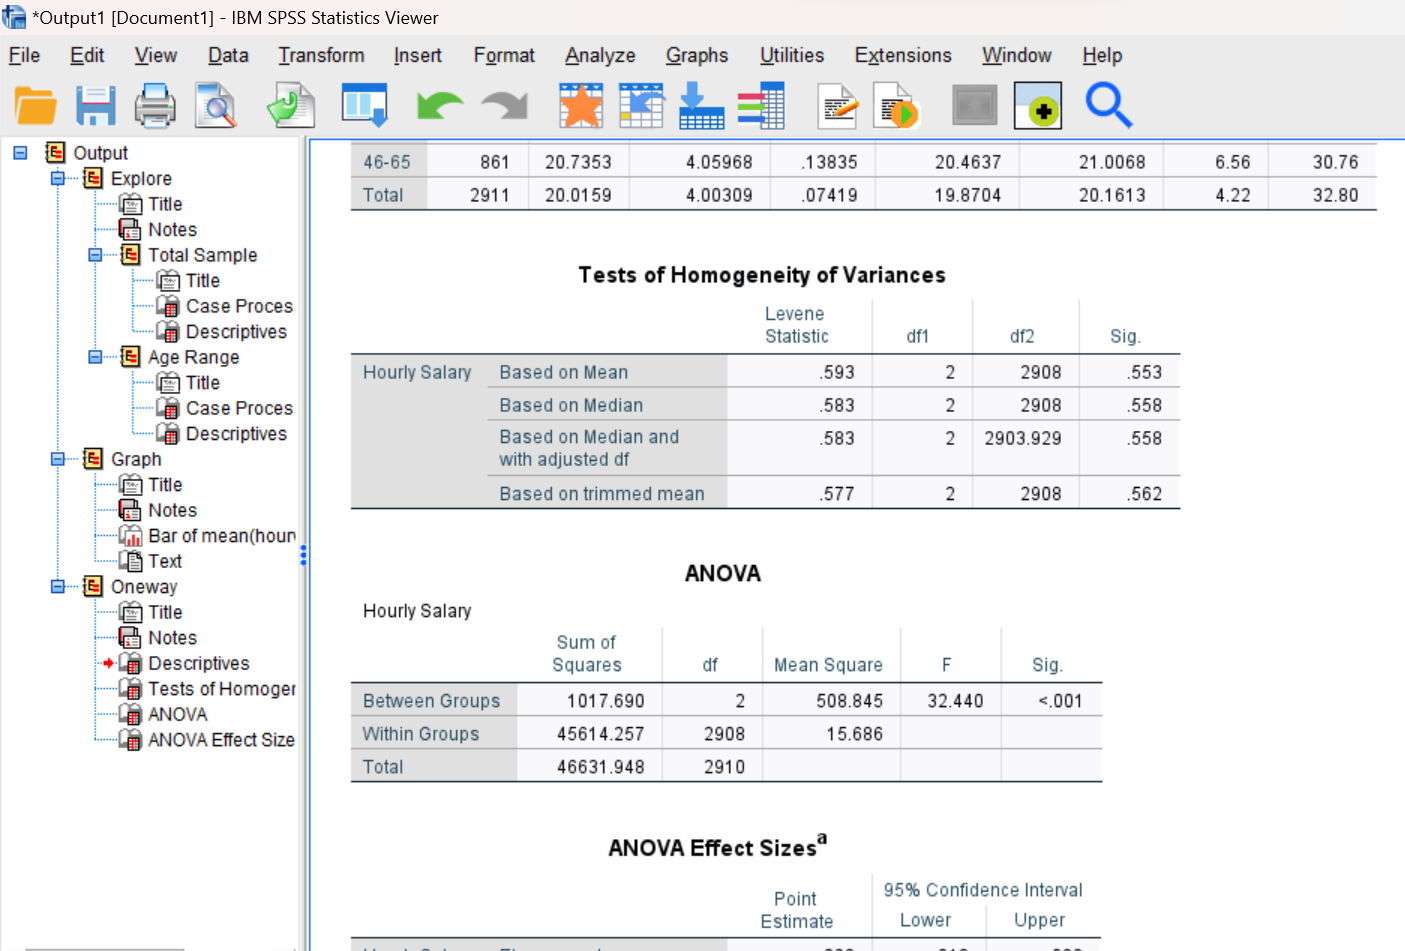Collapse the Age Range node
The width and height of the screenshot is (1405, 951).
coord(95,357)
